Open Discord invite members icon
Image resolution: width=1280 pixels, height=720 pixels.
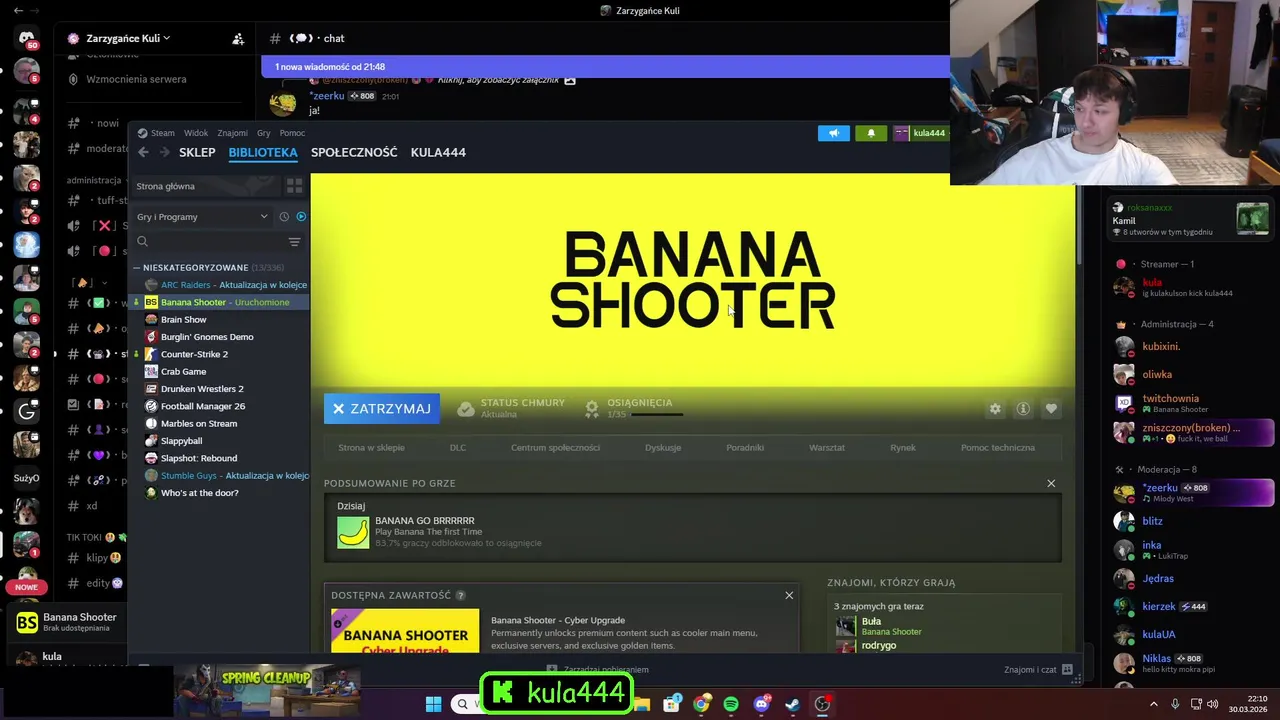238,39
